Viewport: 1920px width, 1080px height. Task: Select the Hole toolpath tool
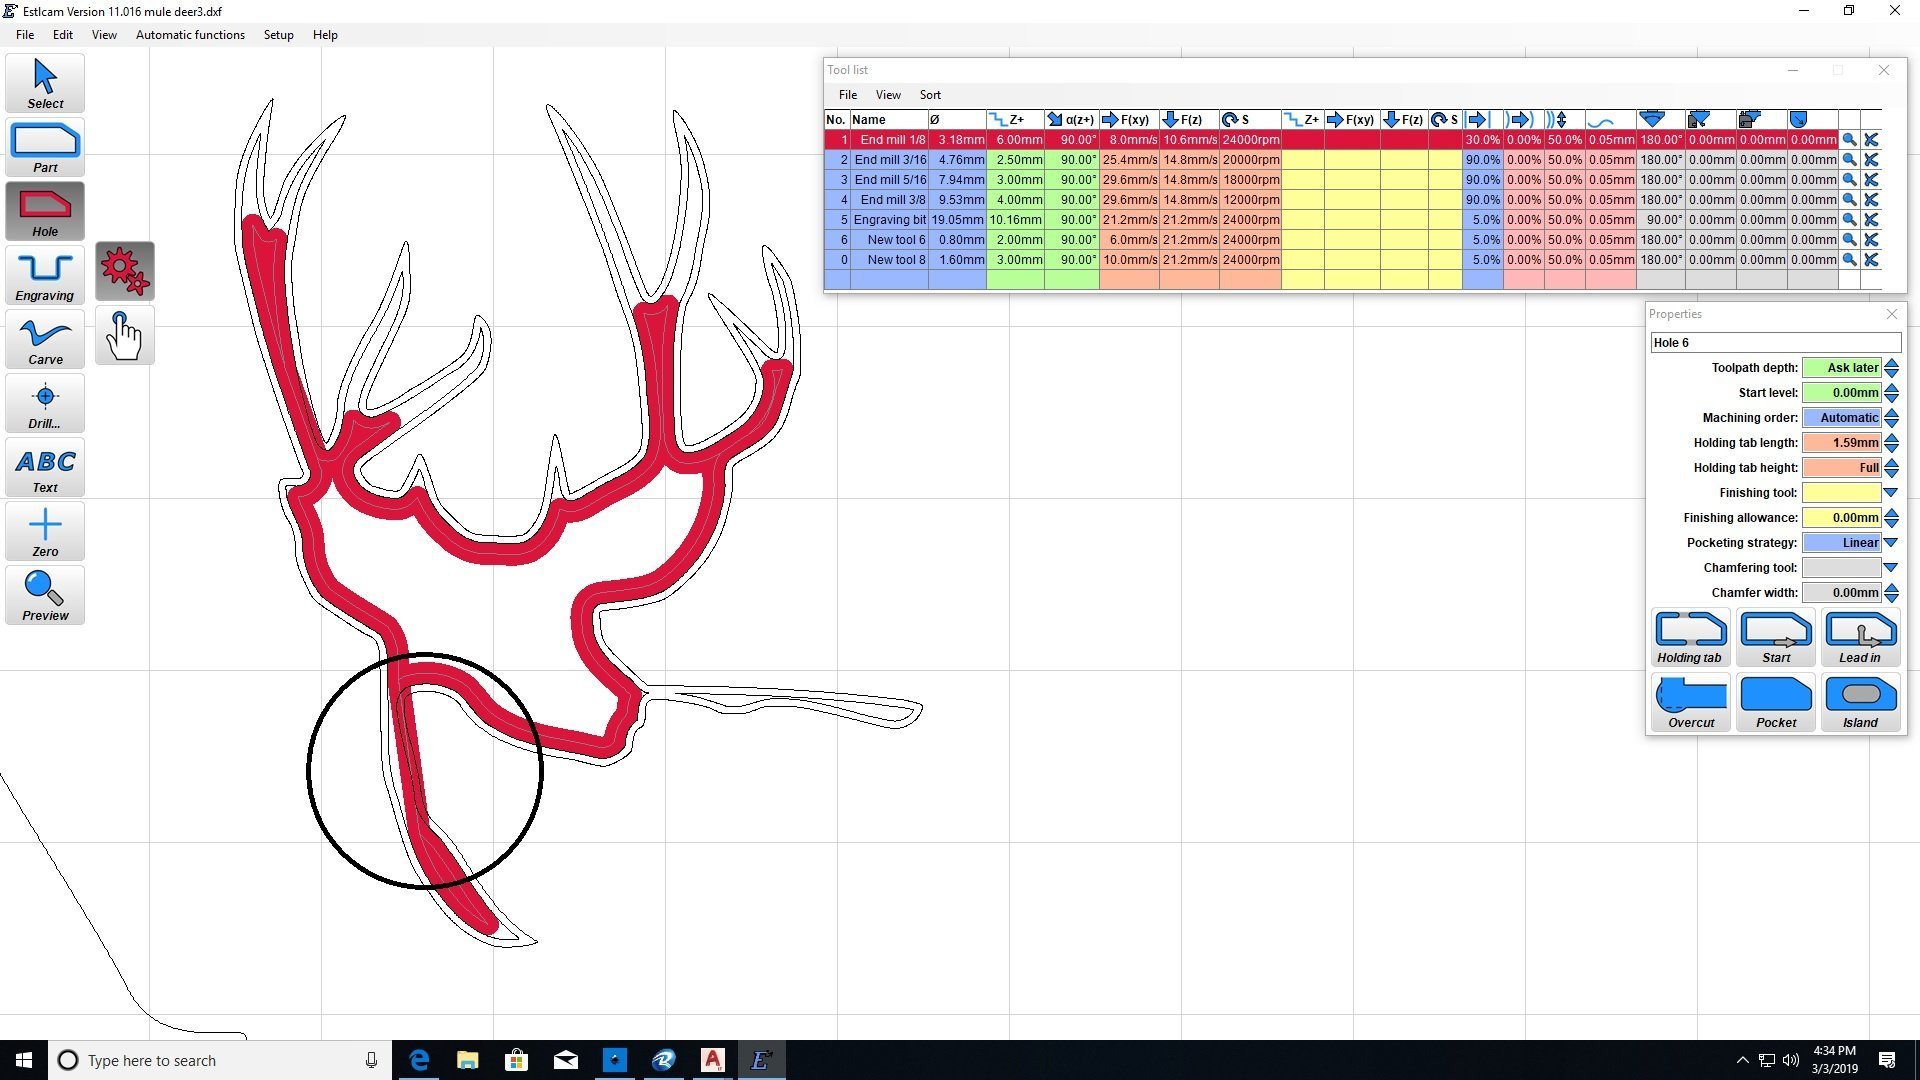point(45,211)
